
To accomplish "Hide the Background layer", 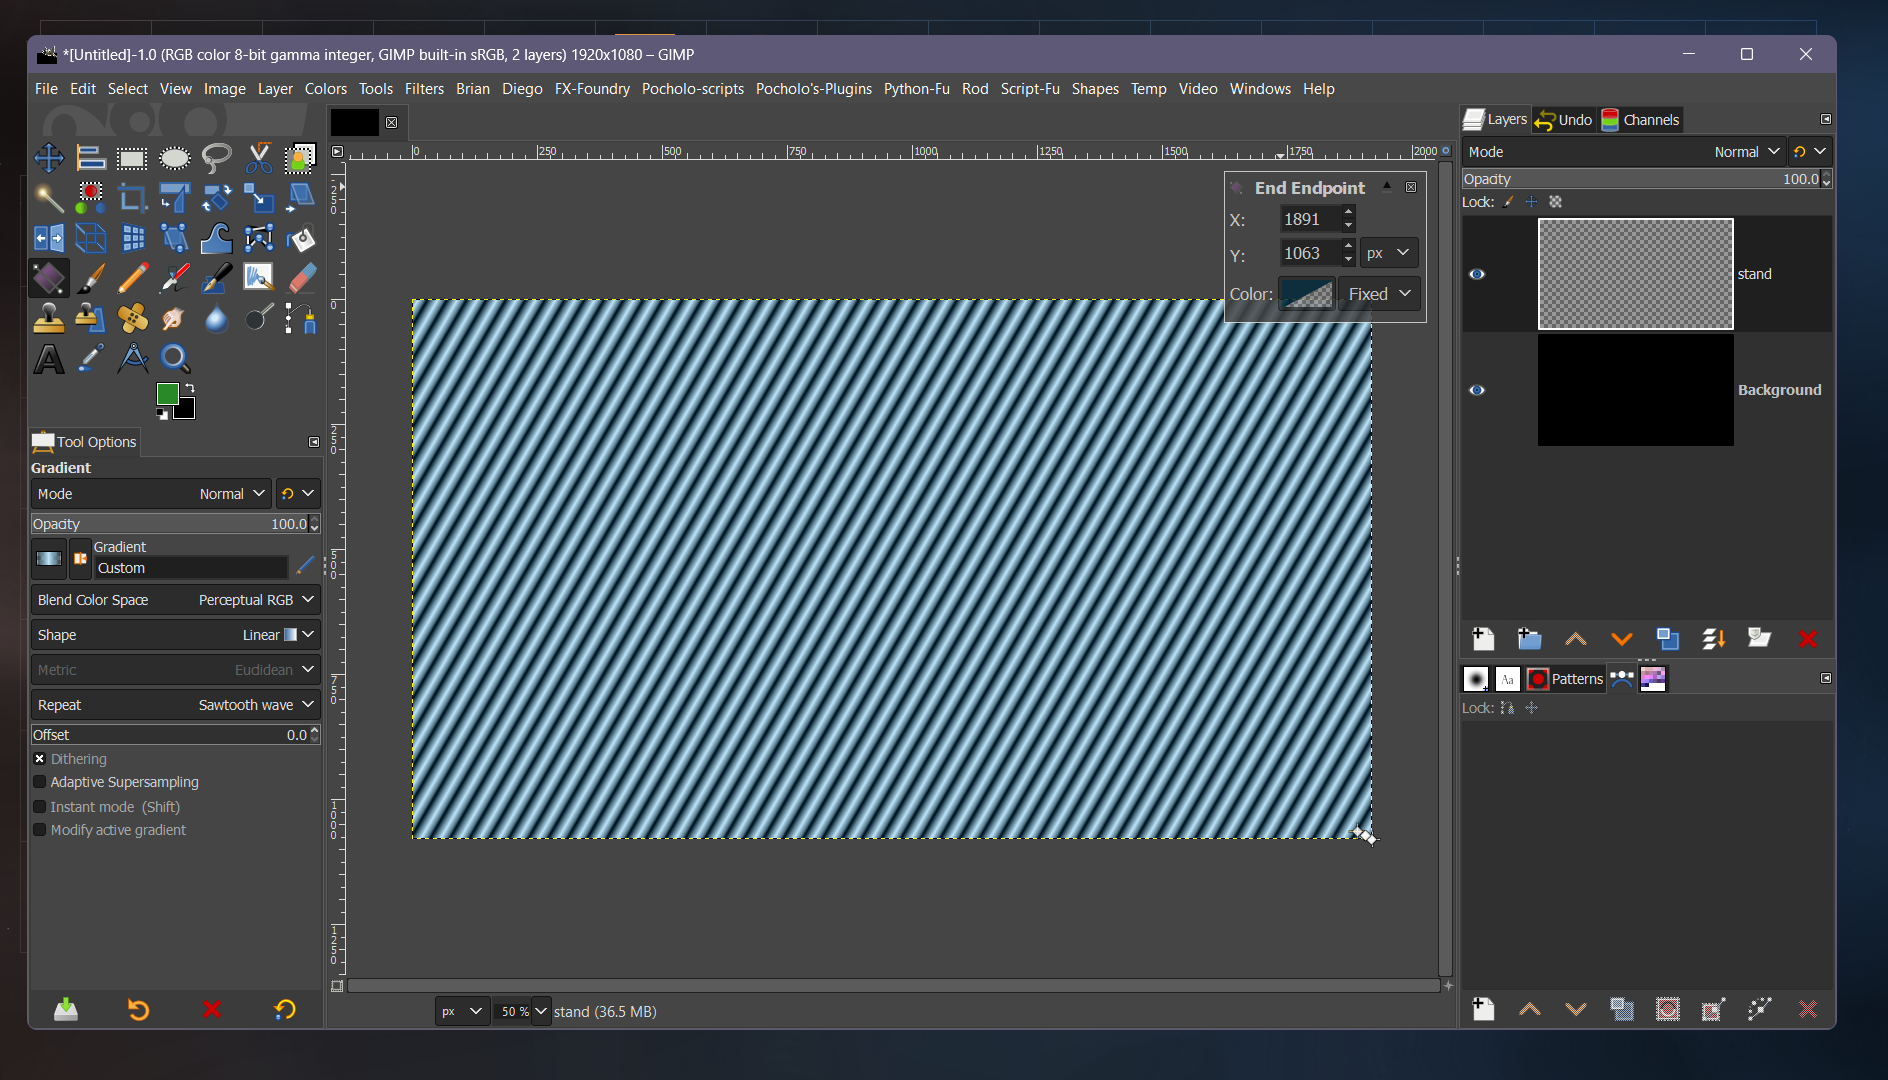I will 1477,390.
